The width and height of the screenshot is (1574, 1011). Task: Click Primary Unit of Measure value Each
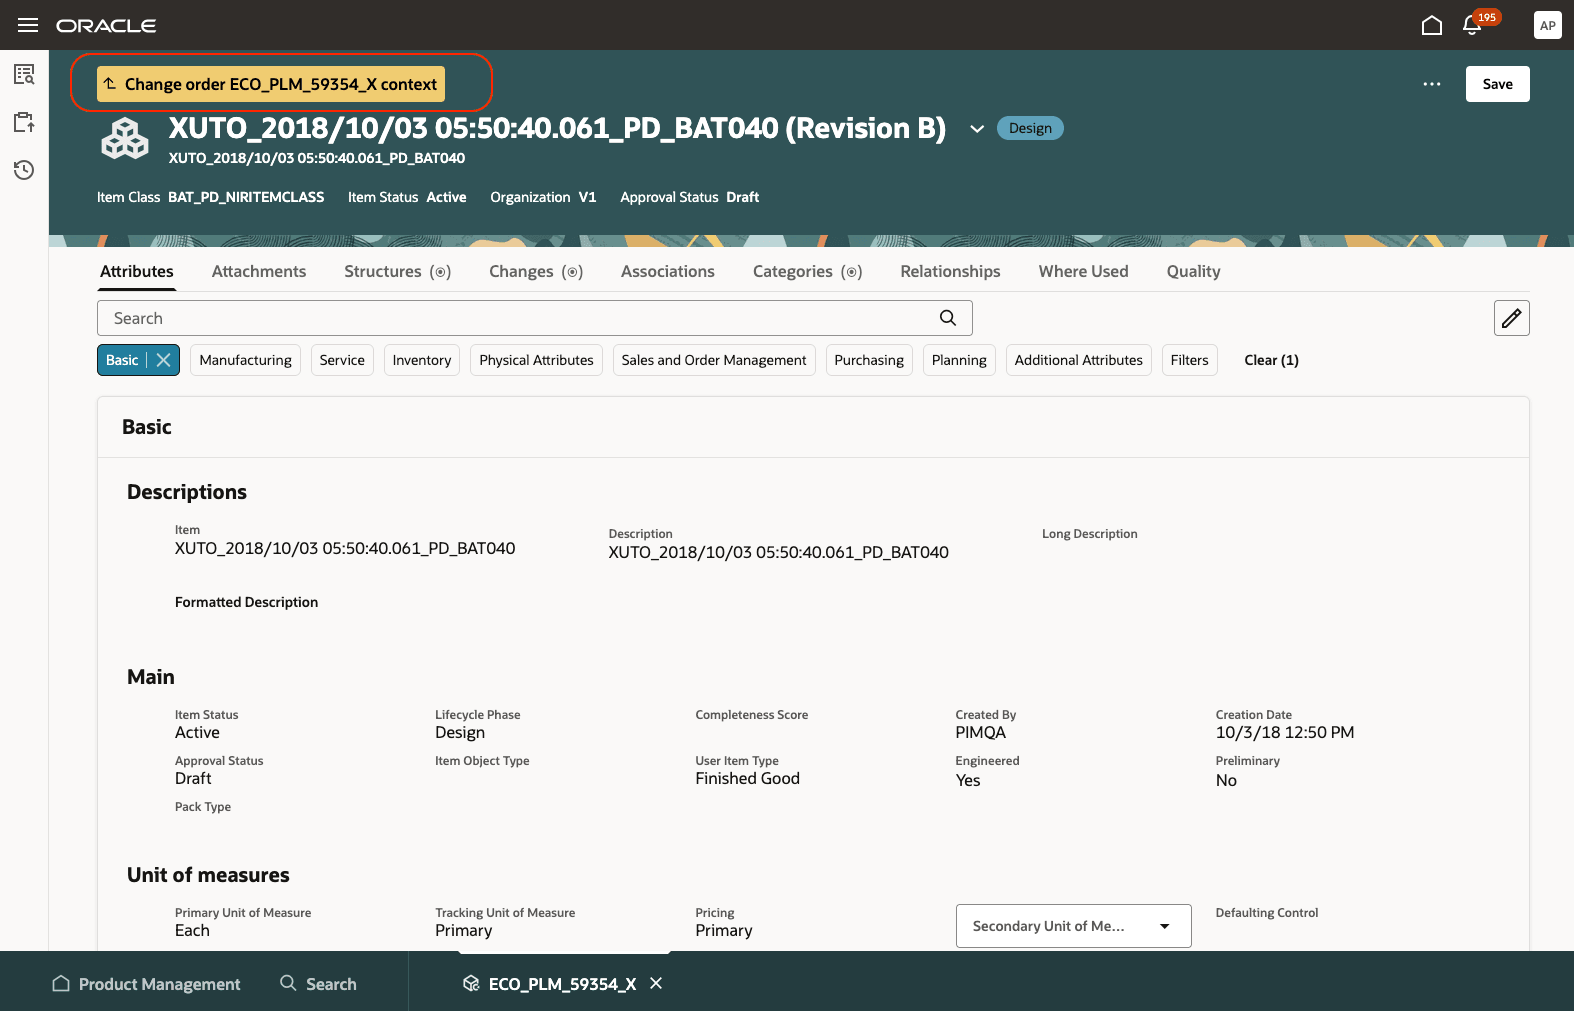tap(192, 931)
